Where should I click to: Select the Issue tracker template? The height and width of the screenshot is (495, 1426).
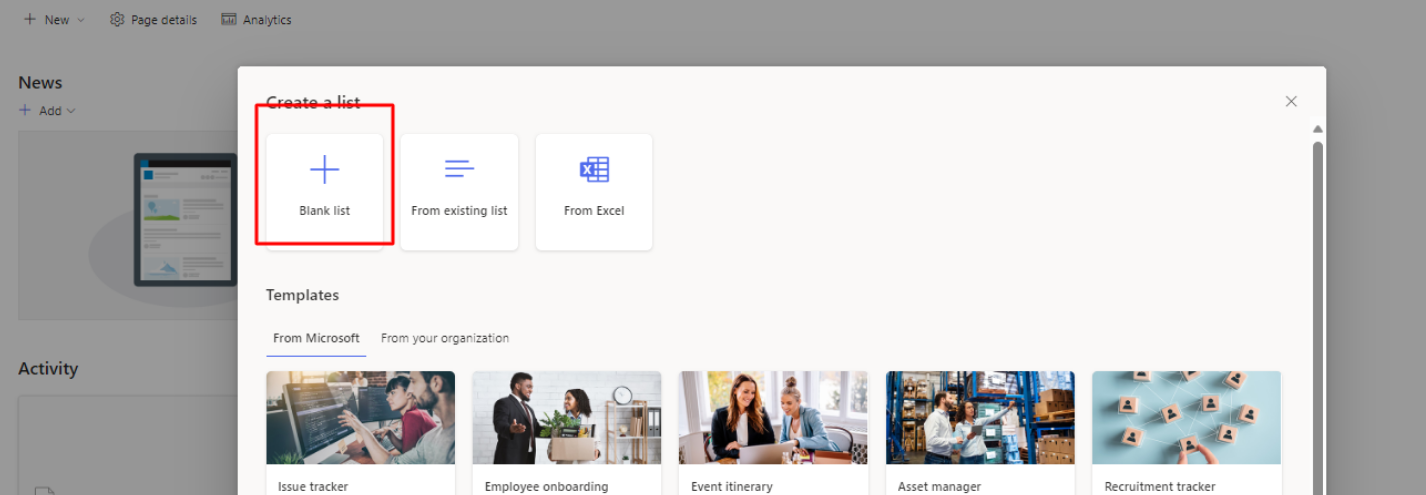pyautogui.click(x=360, y=433)
